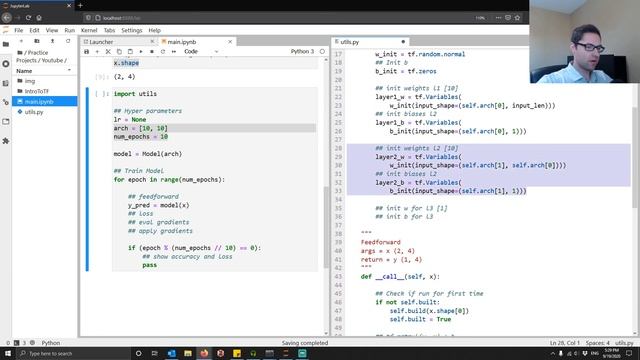Image resolution: width=640 pixels, height=360 pixels.
Task: Open the Settings menu
Action: coord(131,30)
